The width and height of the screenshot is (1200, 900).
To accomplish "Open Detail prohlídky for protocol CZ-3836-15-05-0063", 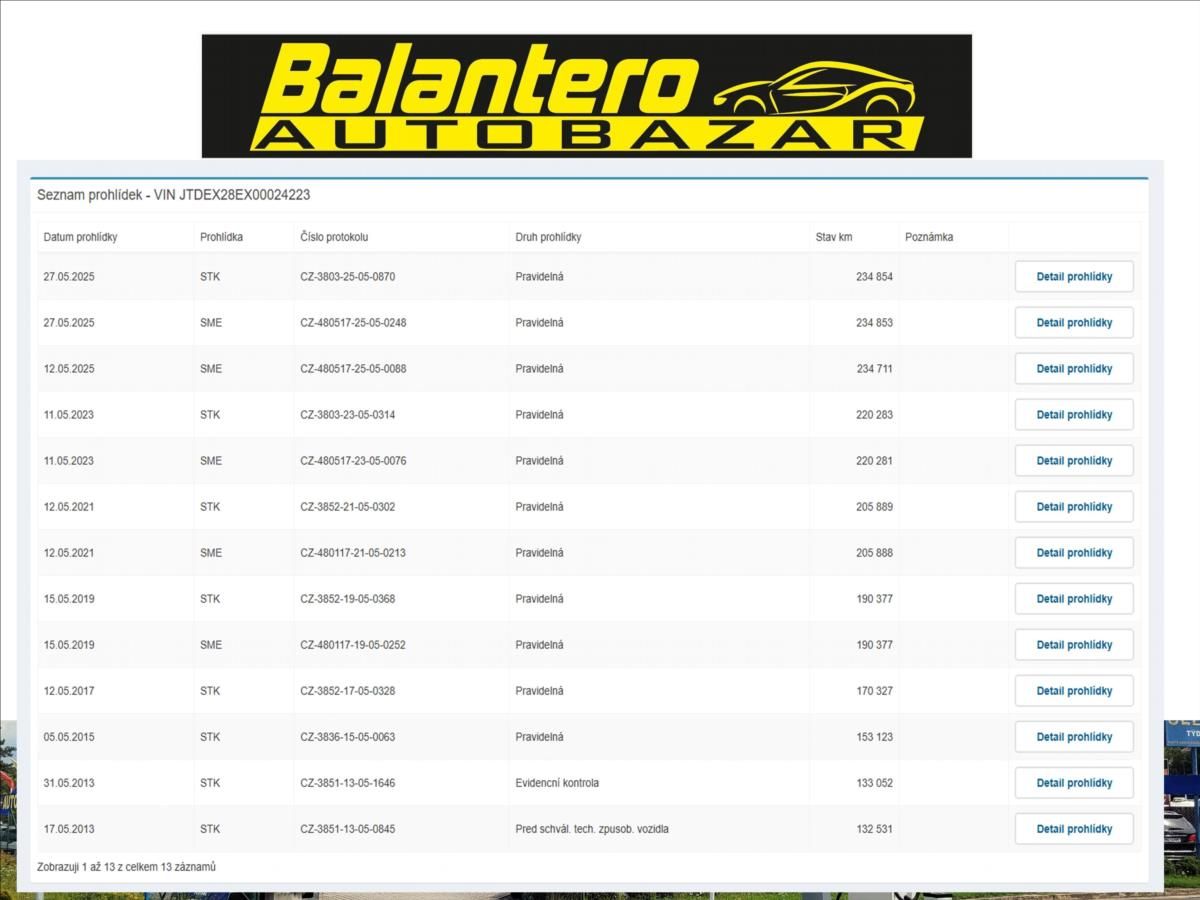I will (1074, 736).
